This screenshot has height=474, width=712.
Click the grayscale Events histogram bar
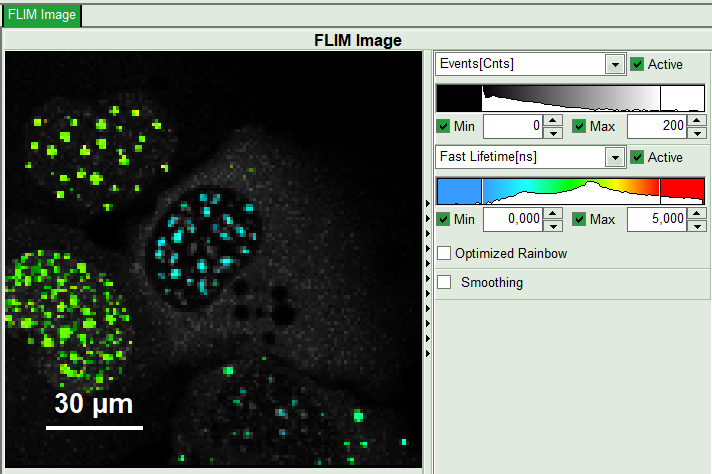pos(570,98)
